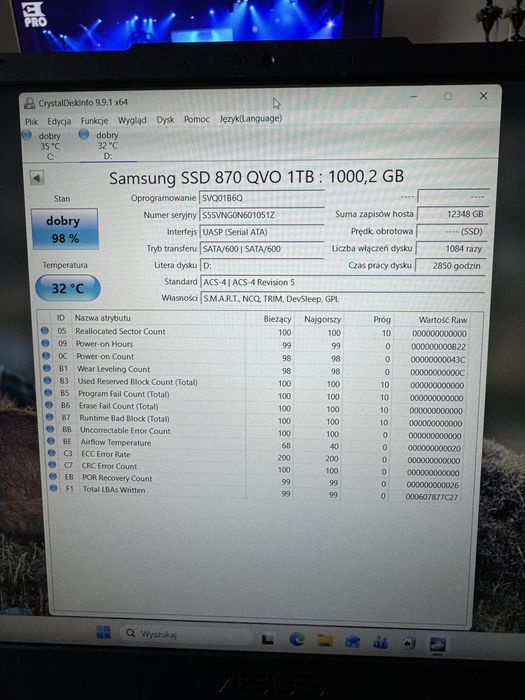Click the interface field UASP (Serial ATA)
The image size is (525, 700).
[262, 232]
